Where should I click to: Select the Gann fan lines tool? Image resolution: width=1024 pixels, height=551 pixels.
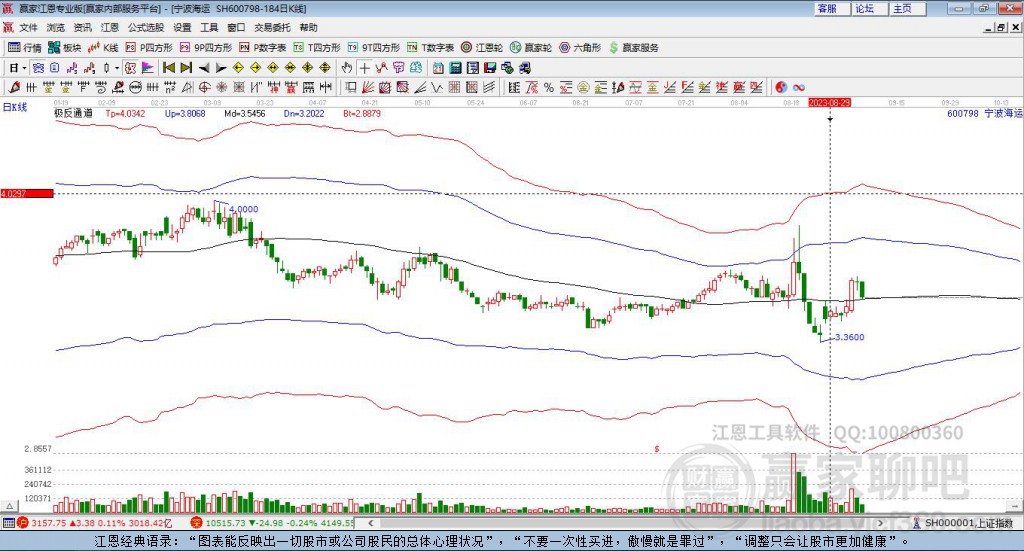coord(368,87)
